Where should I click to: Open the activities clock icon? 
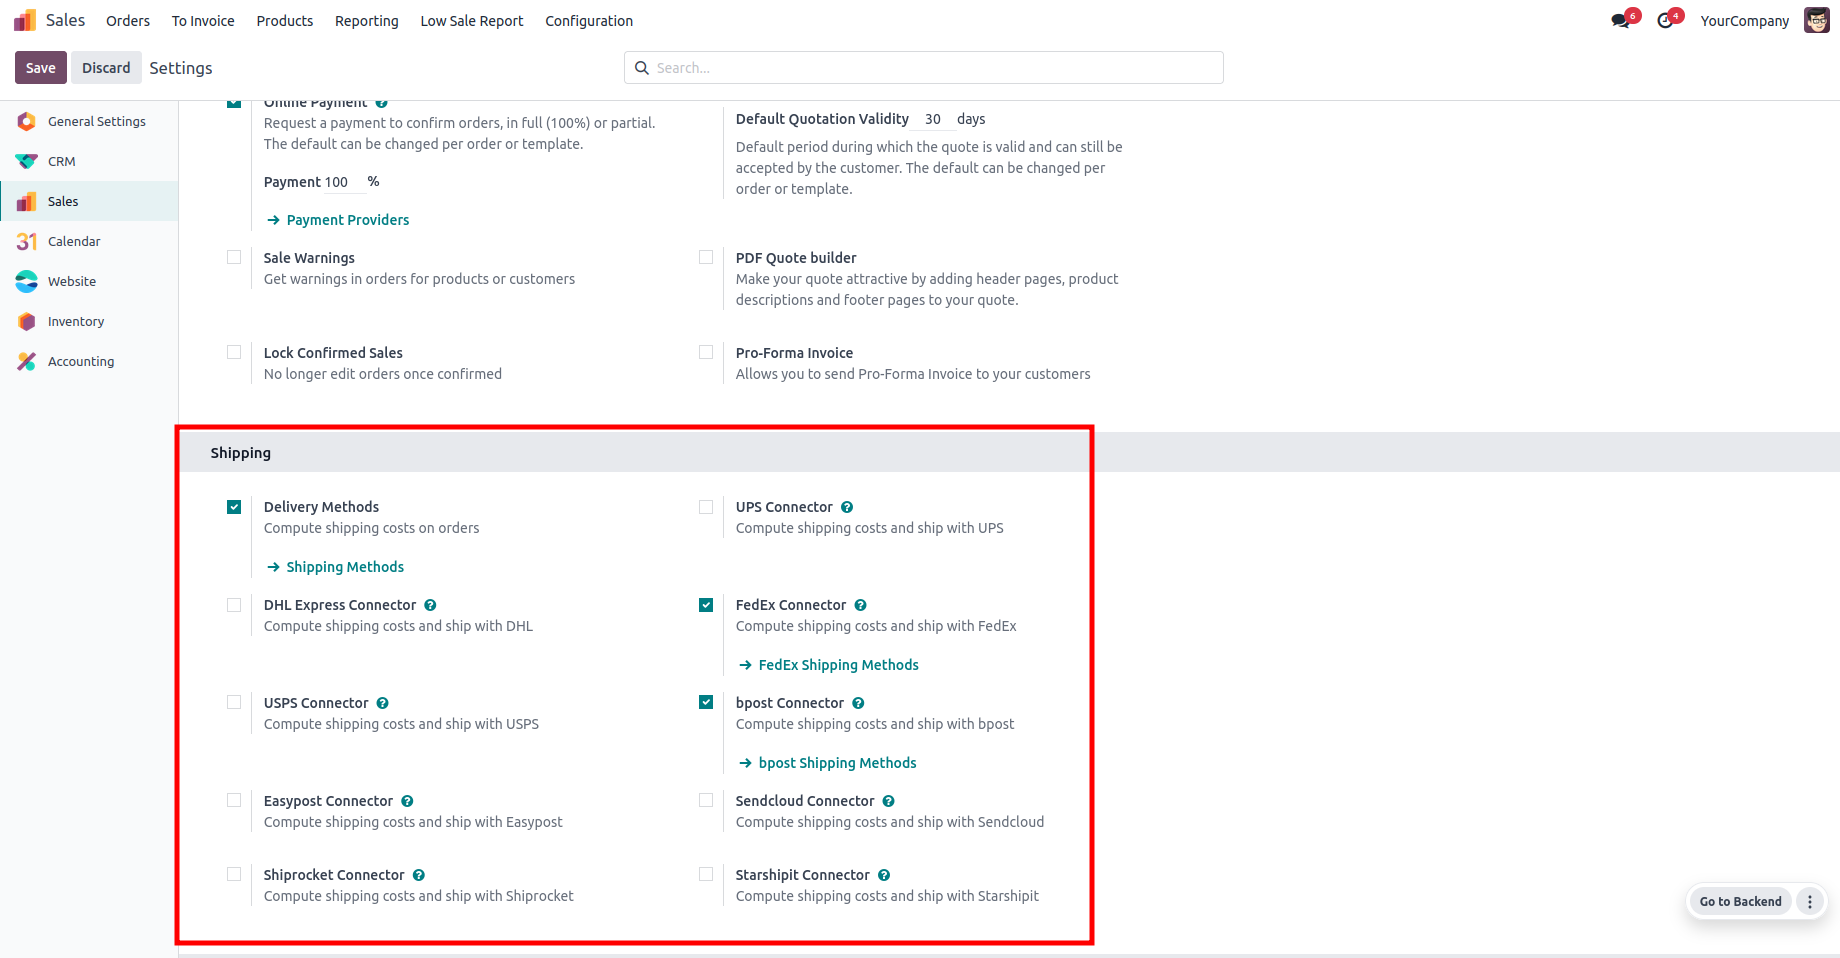click(x=1665, y=21)
